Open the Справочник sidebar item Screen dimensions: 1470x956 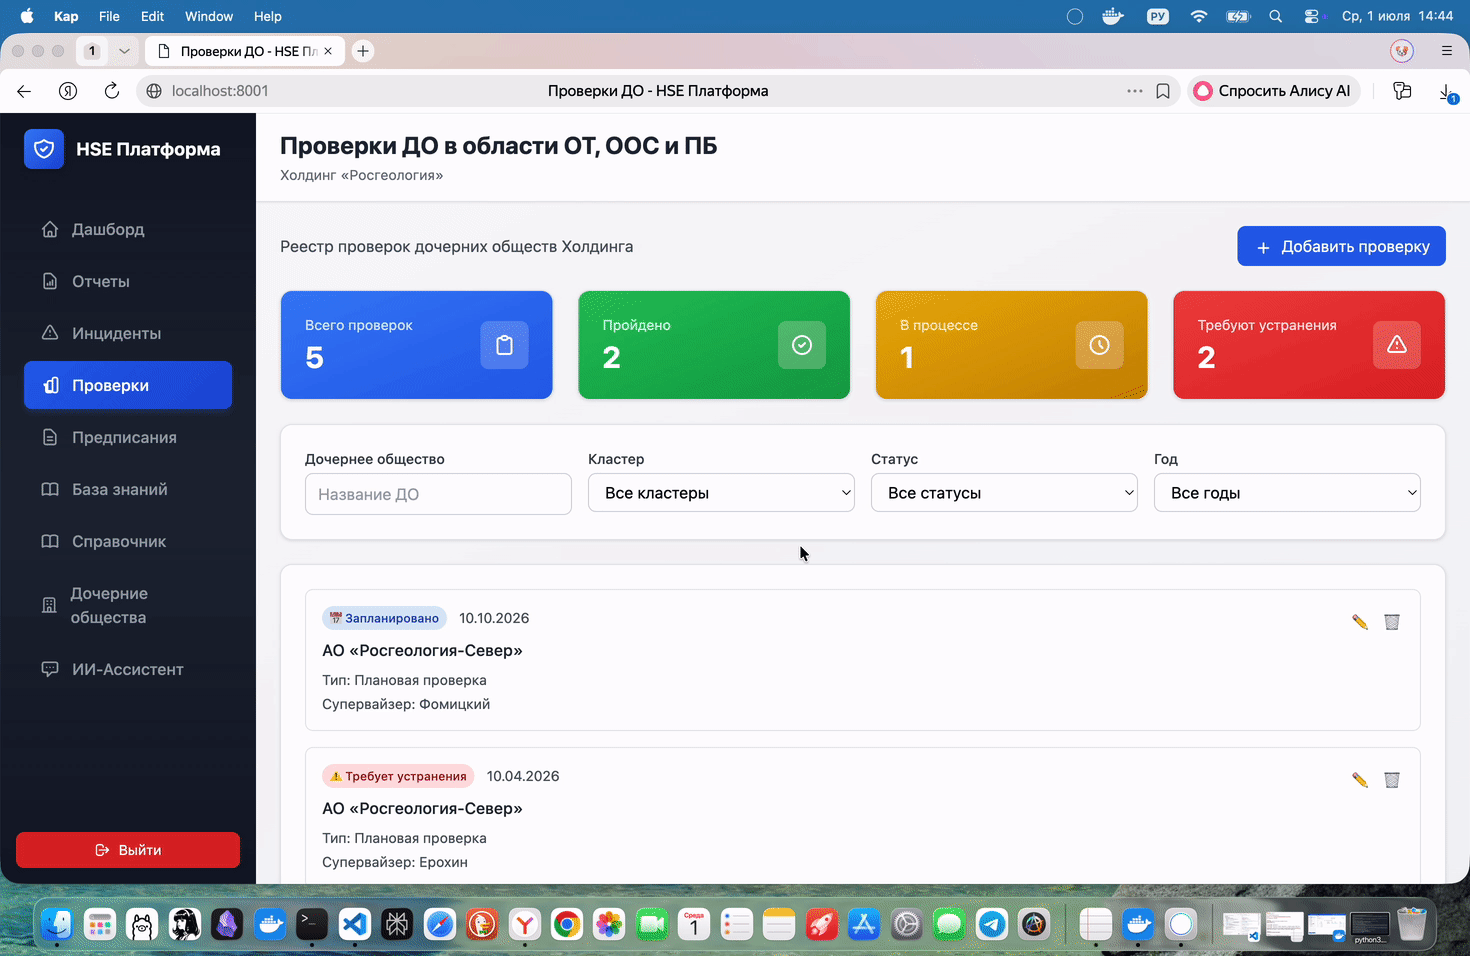click(128, 541)
